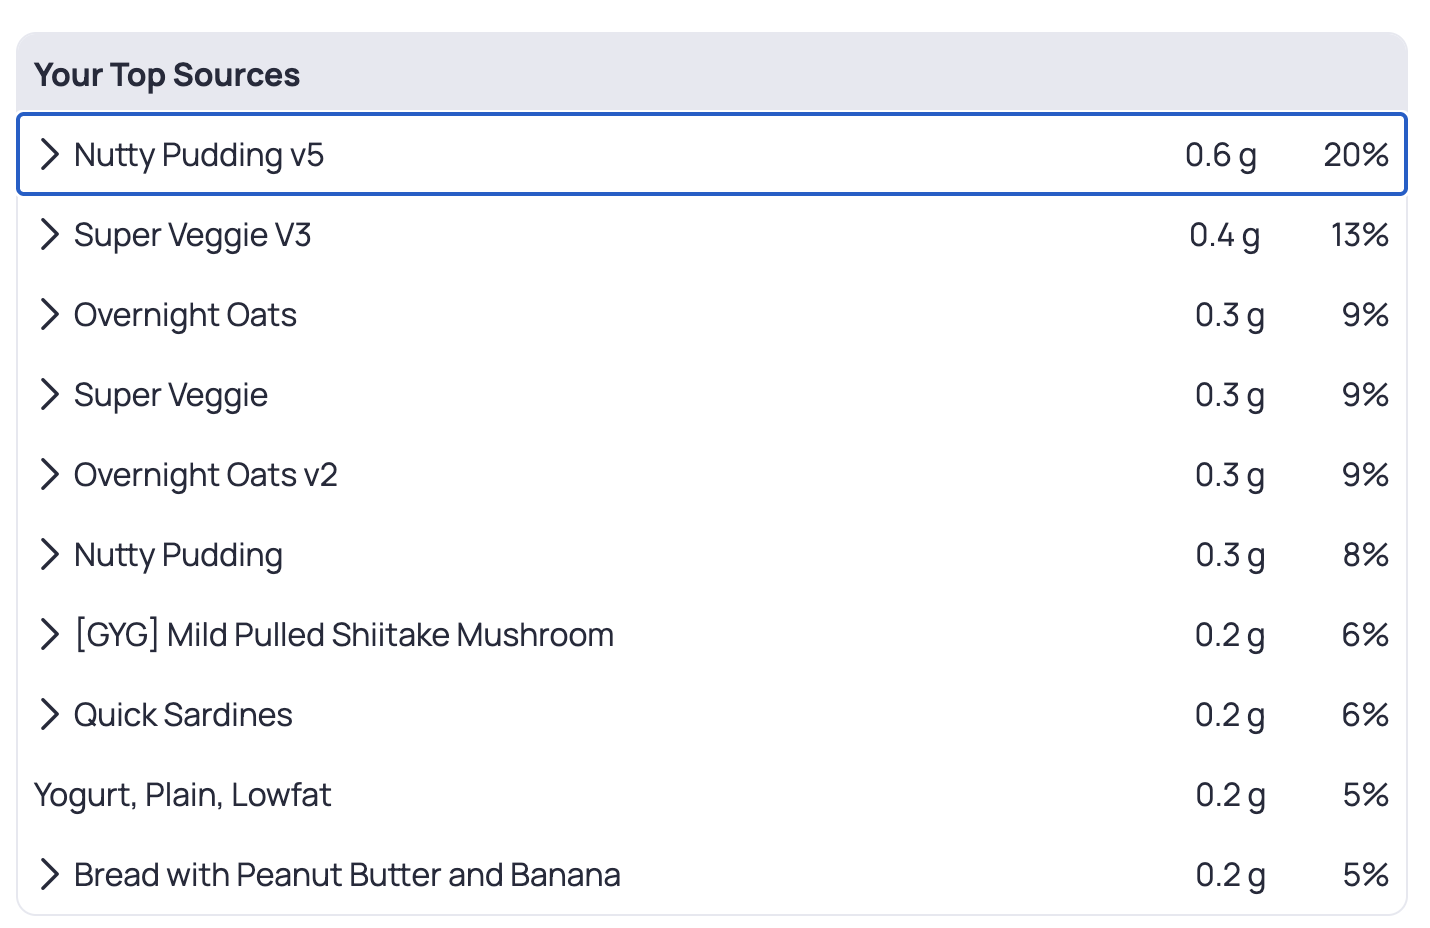Expand the Overnight Oats v2 chevron
The width and height of the screenshot is (1430, 928).
[49, 475]
